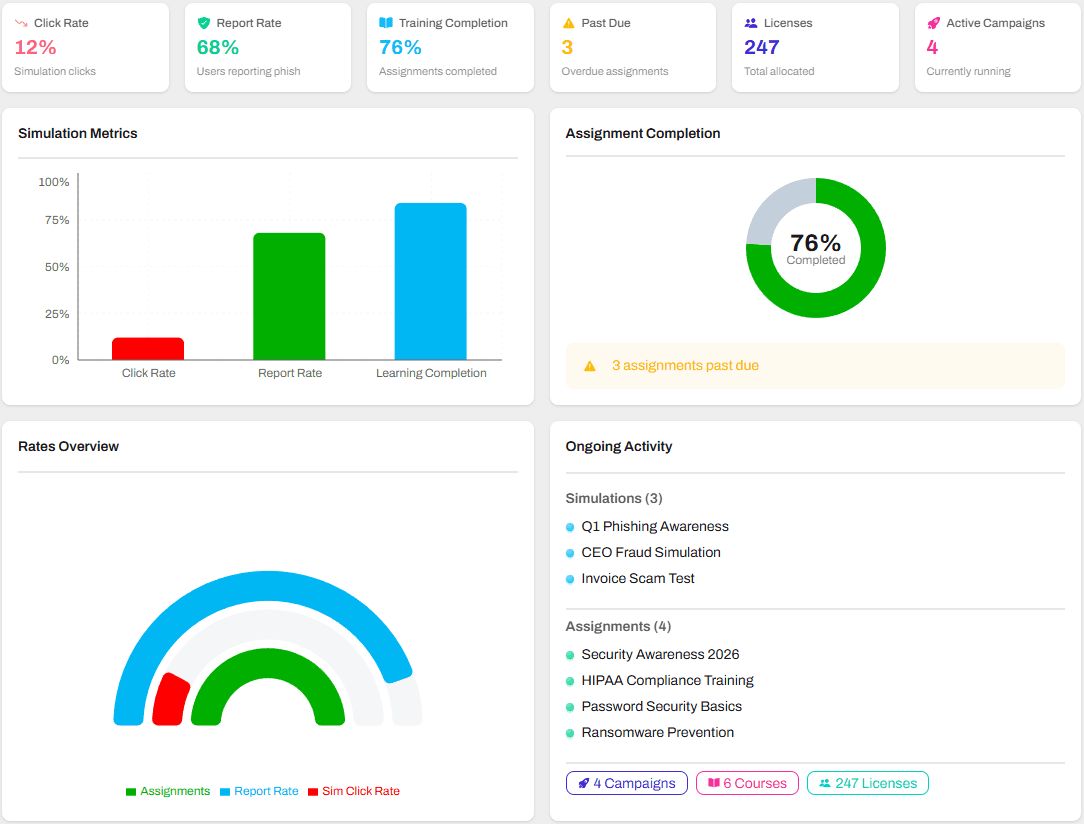Click the Click Rate trend arrow icon
The image size is (1084, 824).
(x=23, y=22)
